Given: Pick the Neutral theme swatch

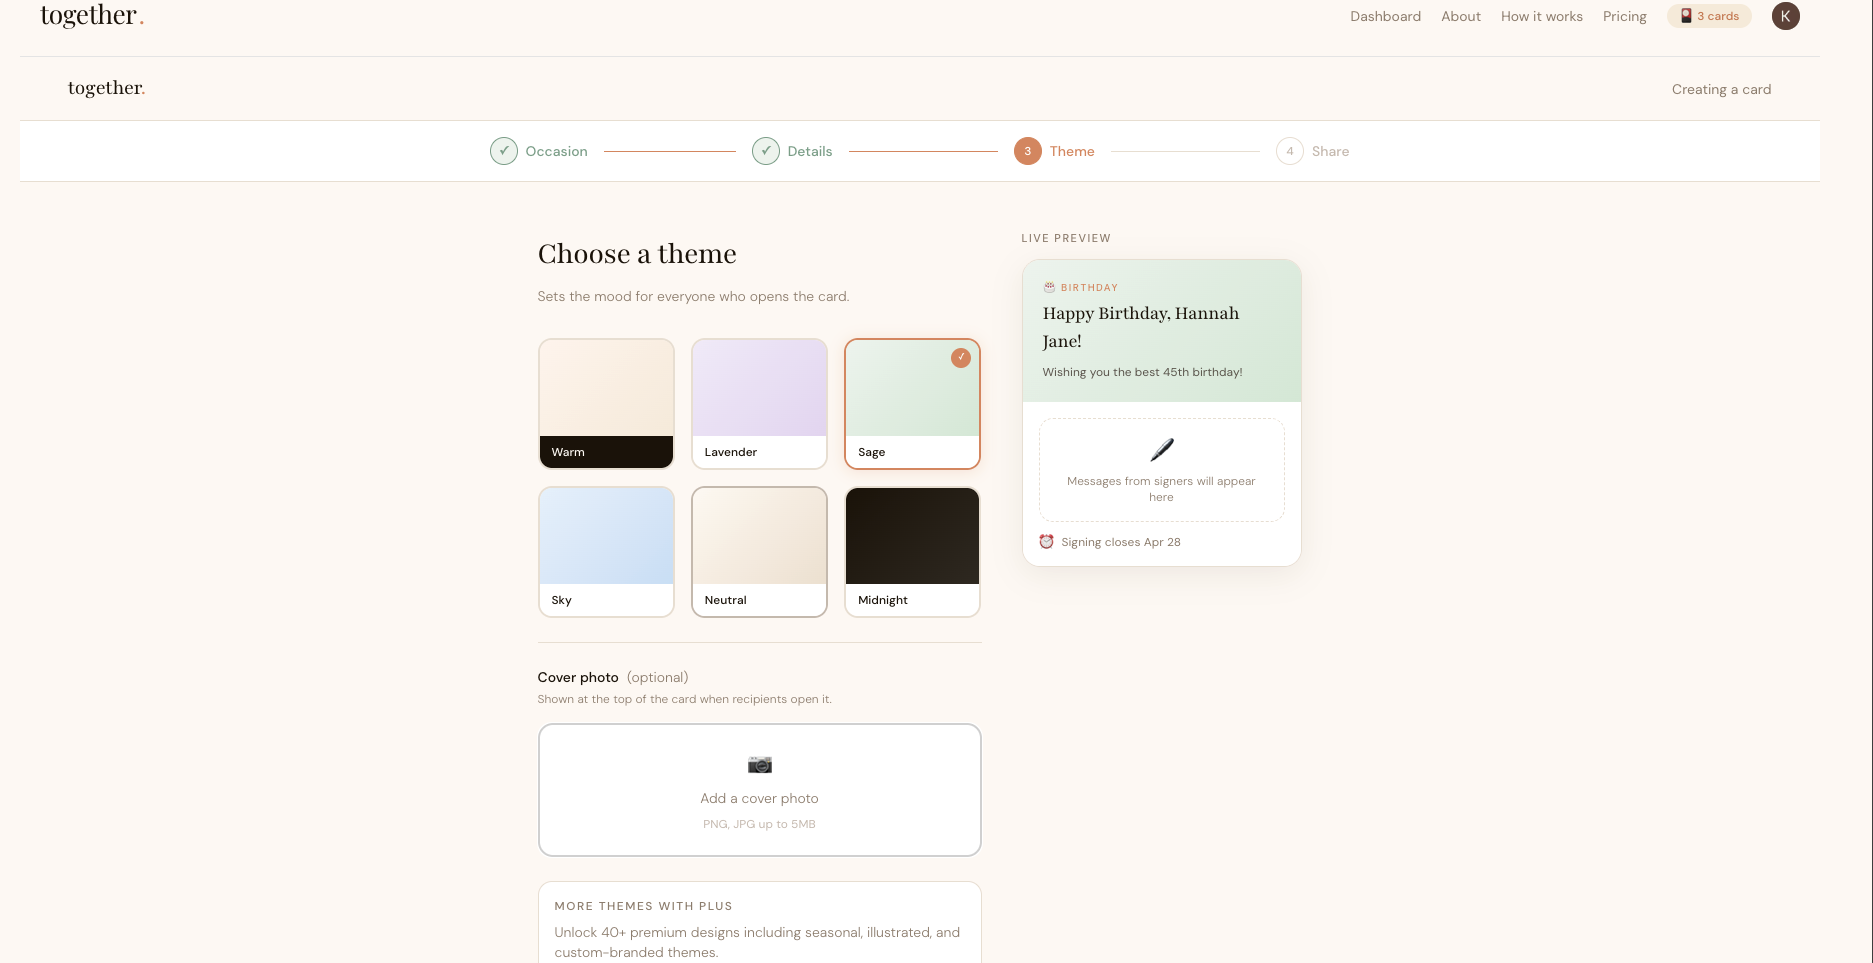Looking at the screenshot, I should [759, 551].
